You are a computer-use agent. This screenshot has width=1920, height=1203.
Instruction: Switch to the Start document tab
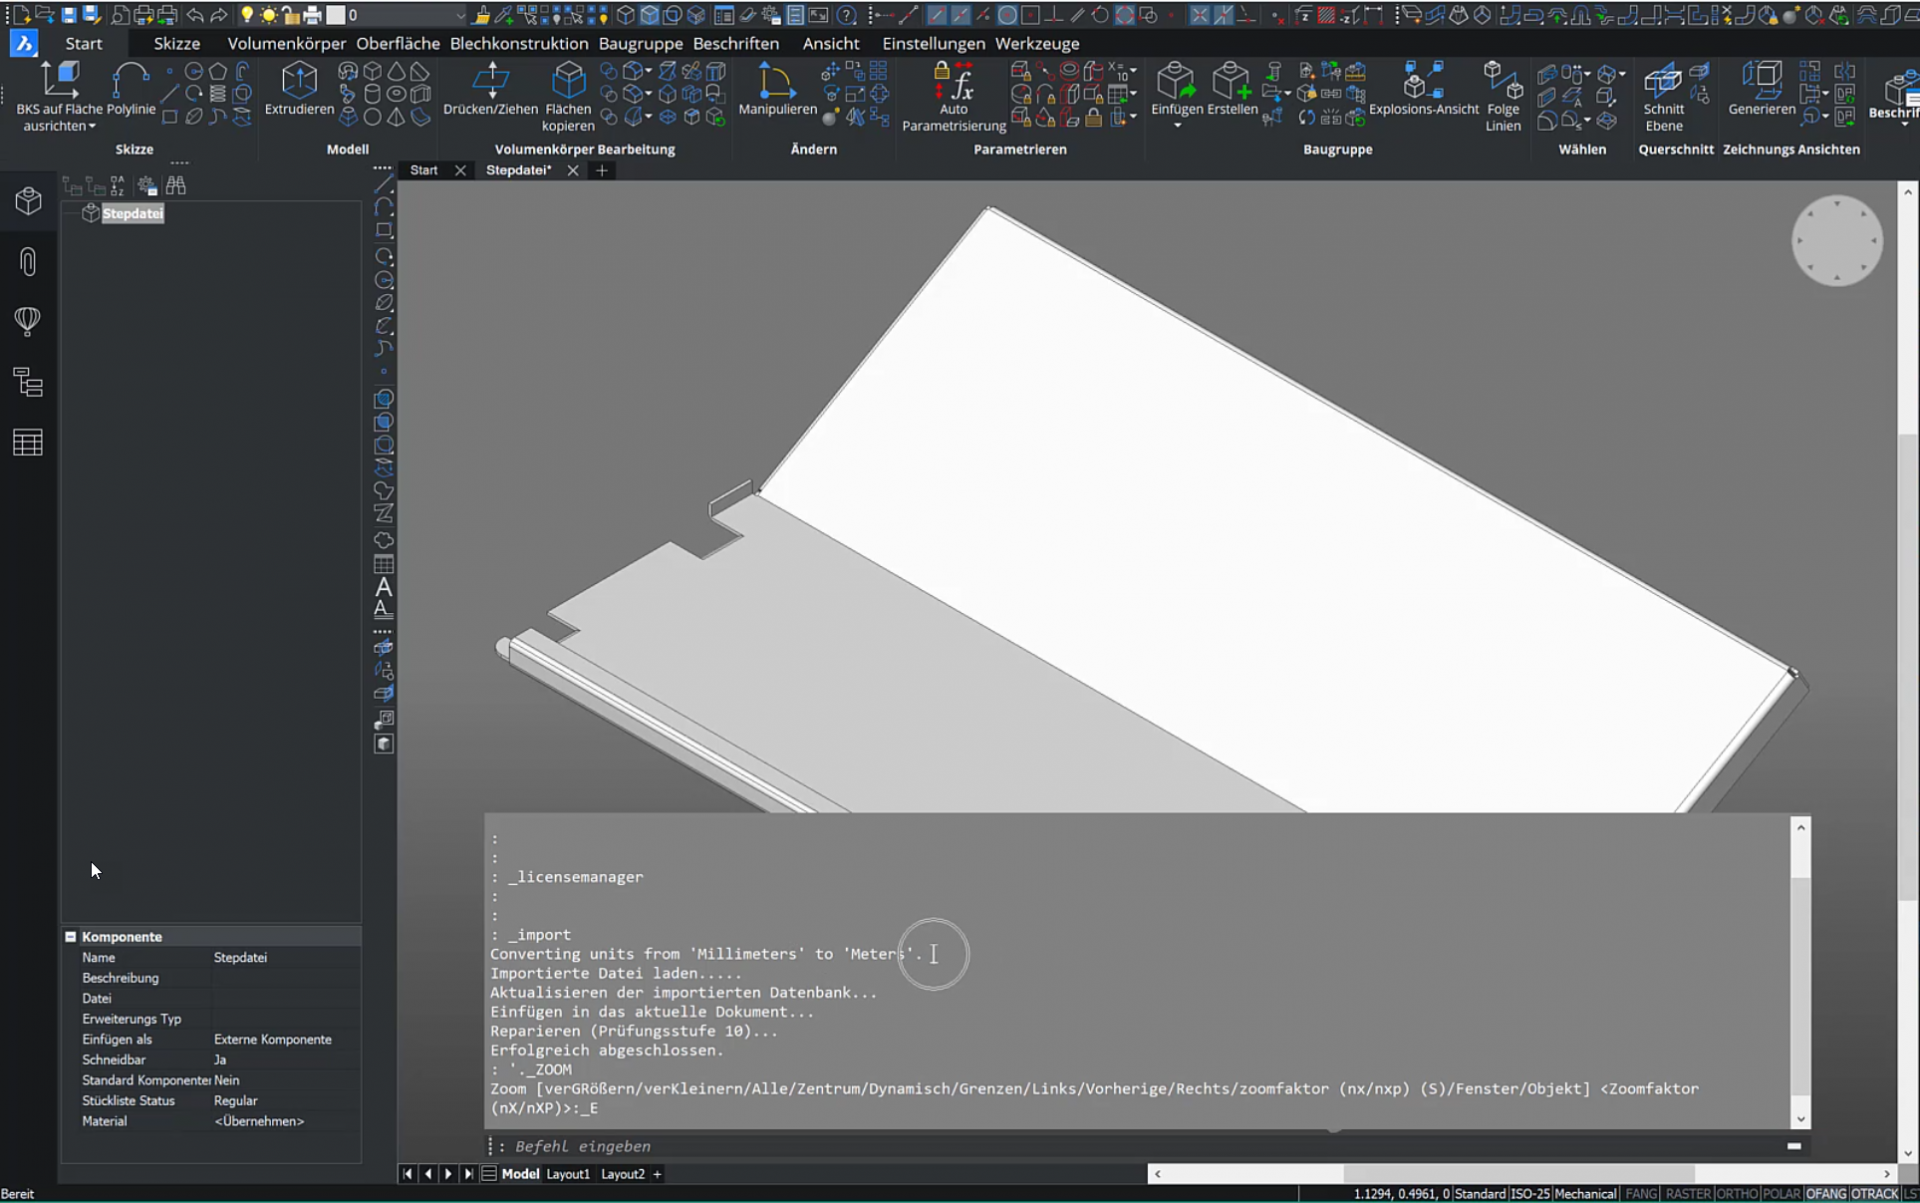(x=424, y=170)
